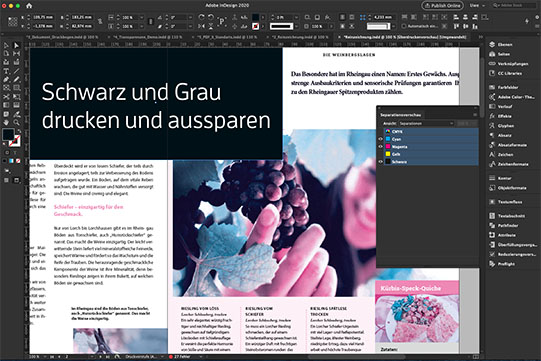Screen dimensions: 541x361
Task: Open the Verknüpfungen links panel
Action: pos(509,64)
